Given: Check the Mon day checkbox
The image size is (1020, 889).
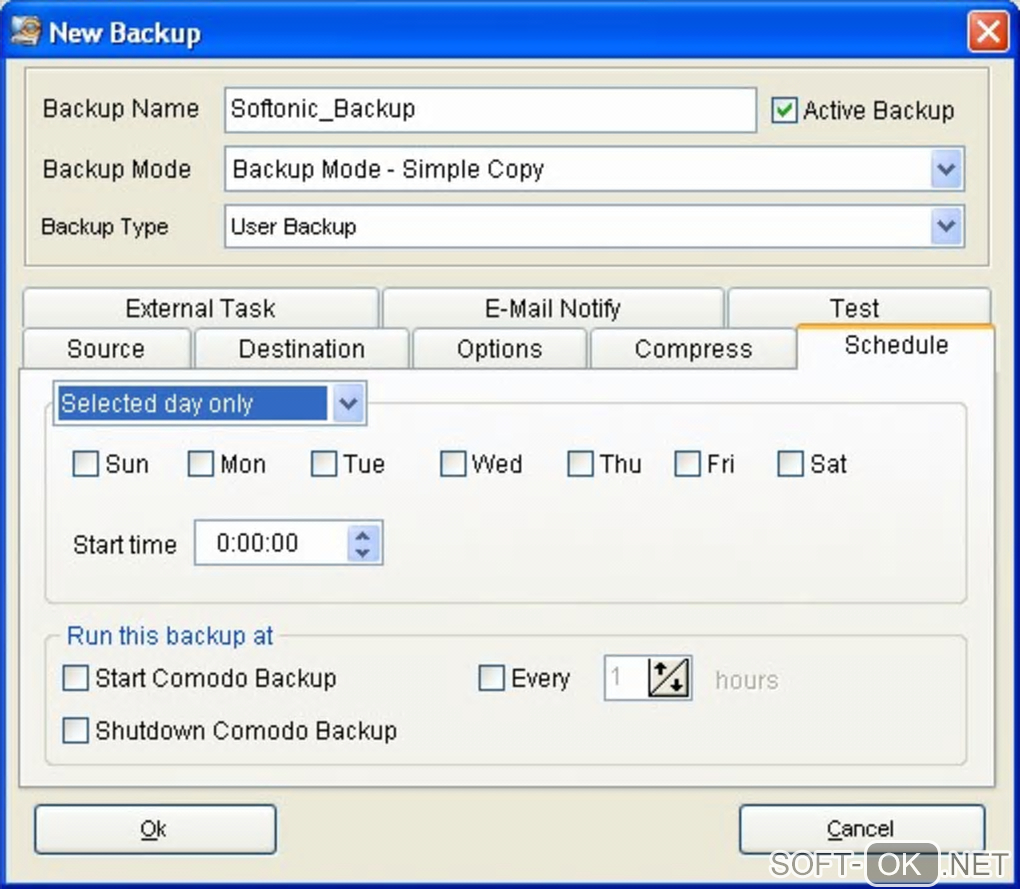Looking at the screenshot, I should pos(200,464).
